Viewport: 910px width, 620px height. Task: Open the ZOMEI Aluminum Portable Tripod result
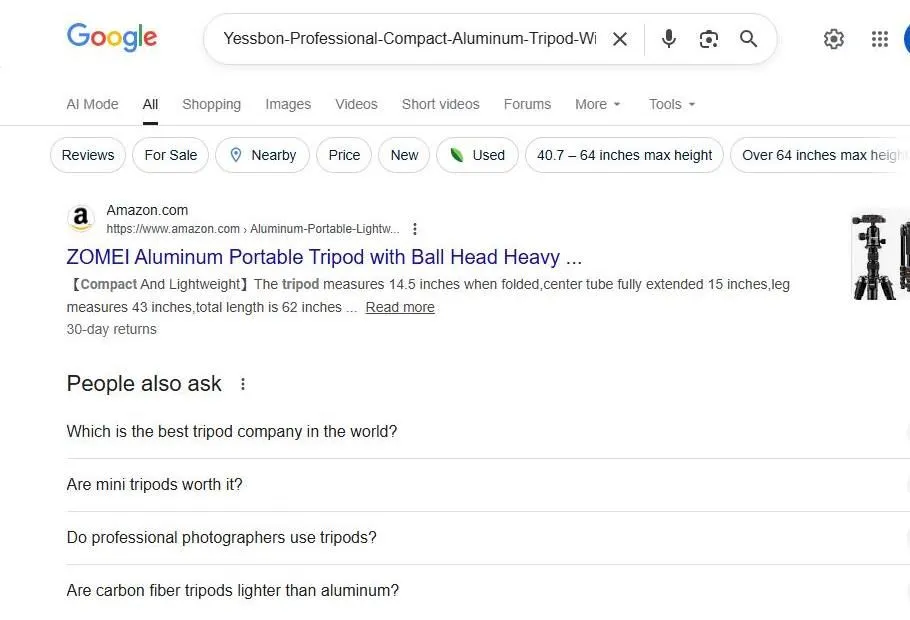(x=323, y=257)
